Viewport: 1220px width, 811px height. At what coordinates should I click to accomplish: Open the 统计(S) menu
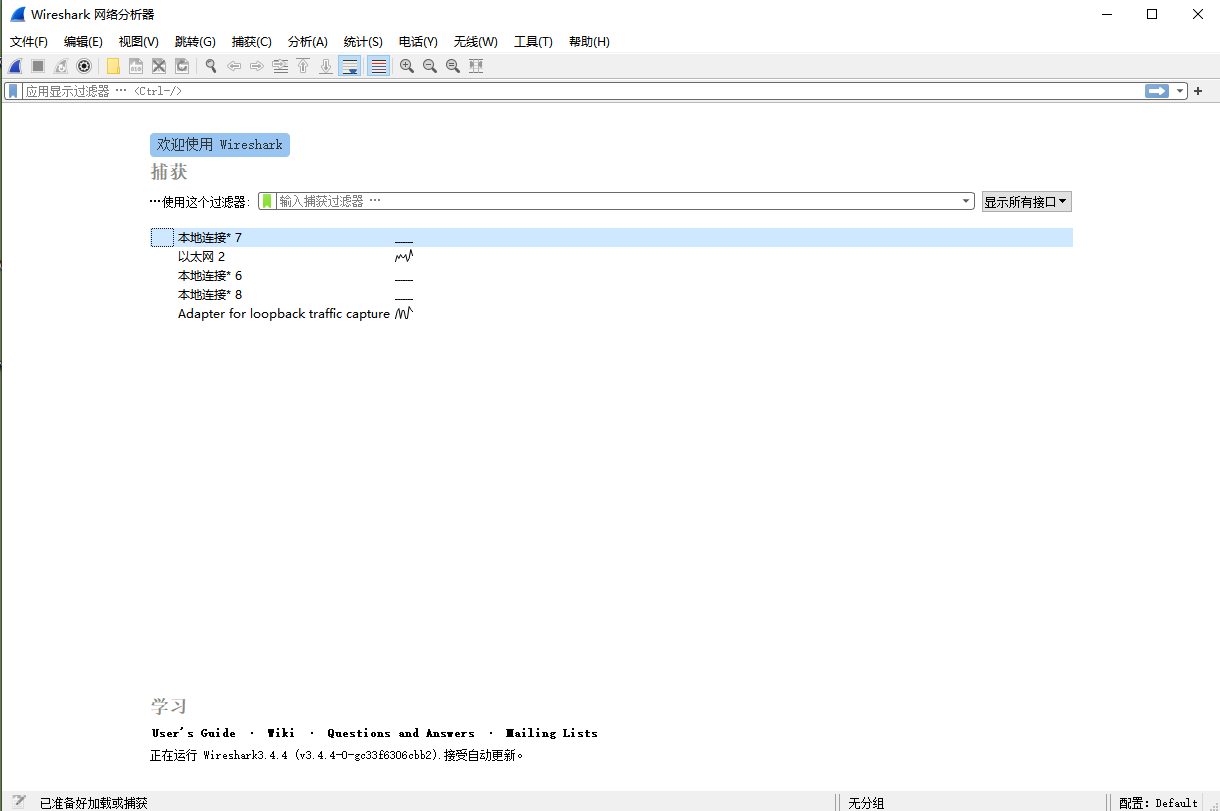point(362,42)
